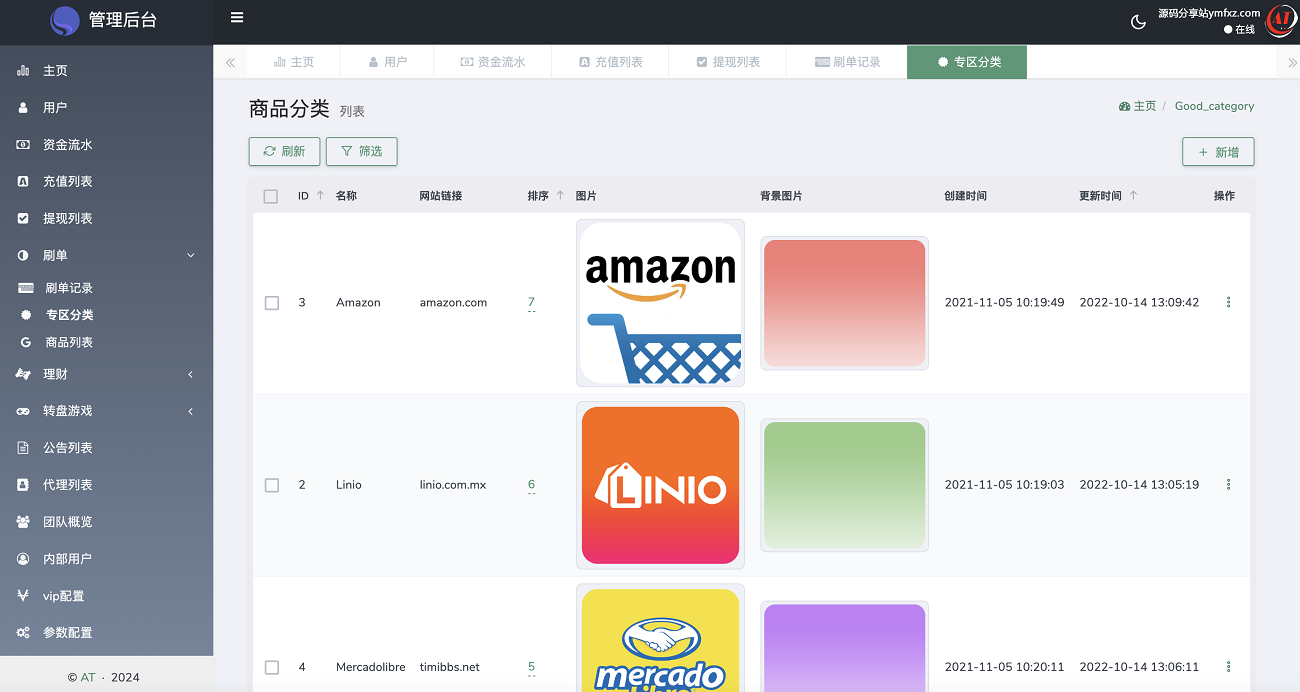This screenshot has width=1300, height=692.
Task: Check the select-all checkbox in table header
Action: click(x=271, y=197)
